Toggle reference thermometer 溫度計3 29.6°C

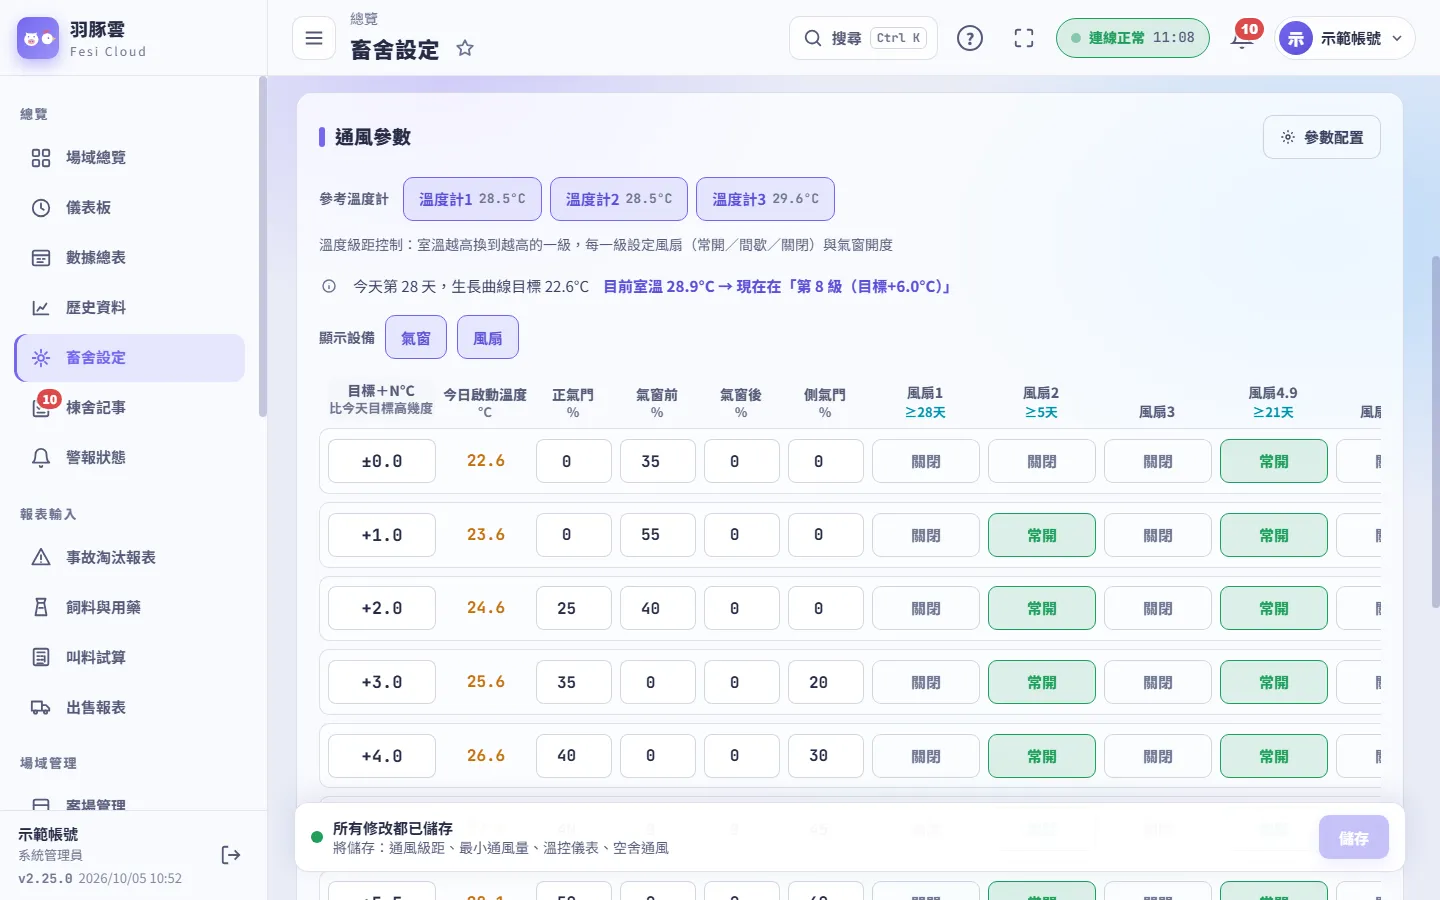[x=765, y=199]
